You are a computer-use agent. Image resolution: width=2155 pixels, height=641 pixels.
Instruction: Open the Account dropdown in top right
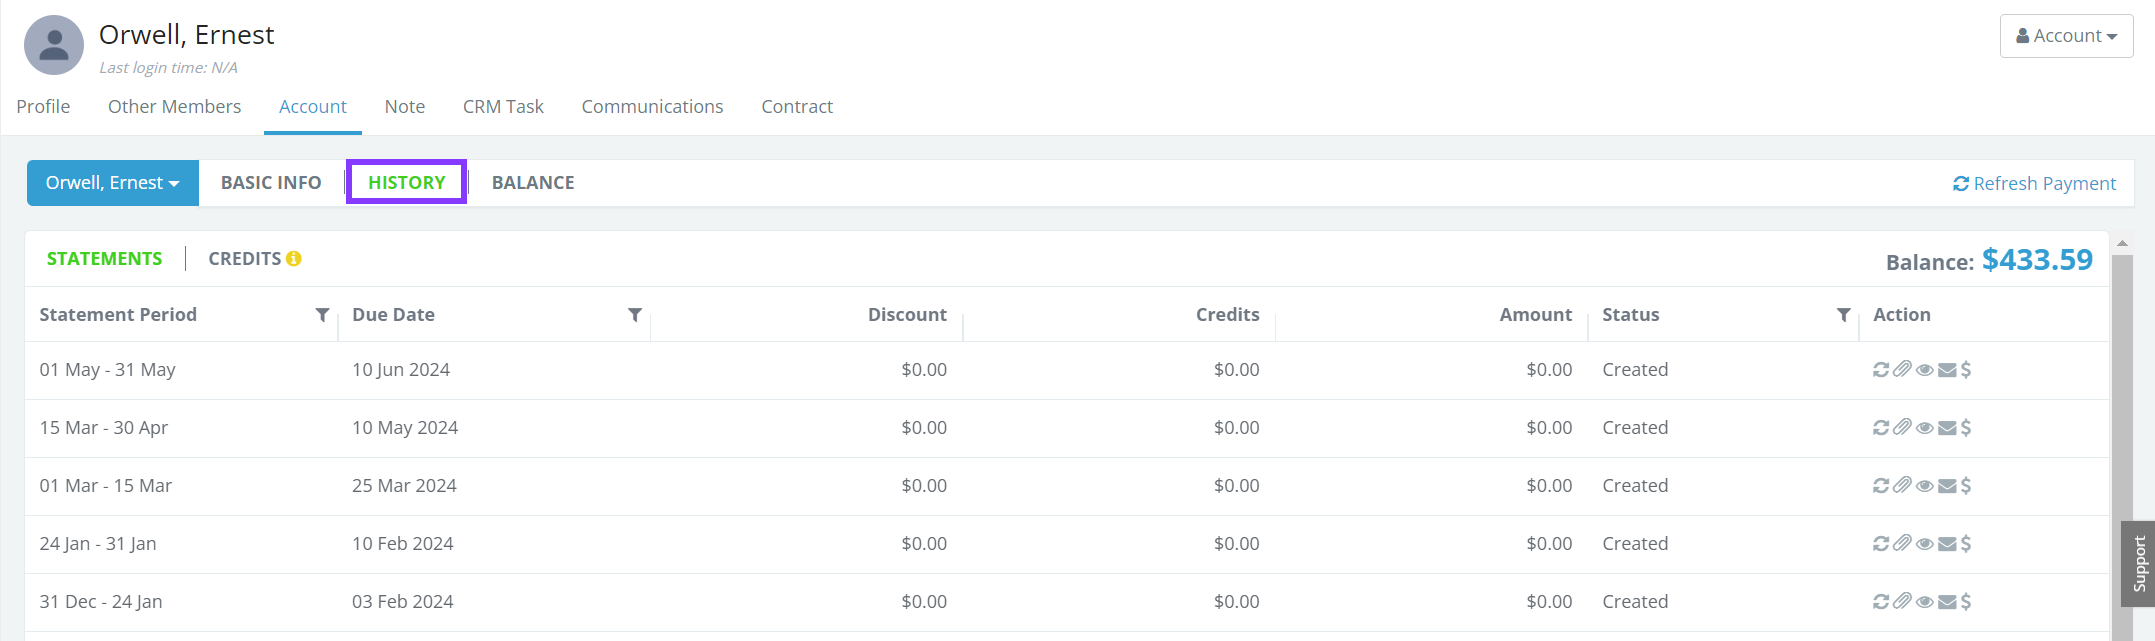(2066, 36)
